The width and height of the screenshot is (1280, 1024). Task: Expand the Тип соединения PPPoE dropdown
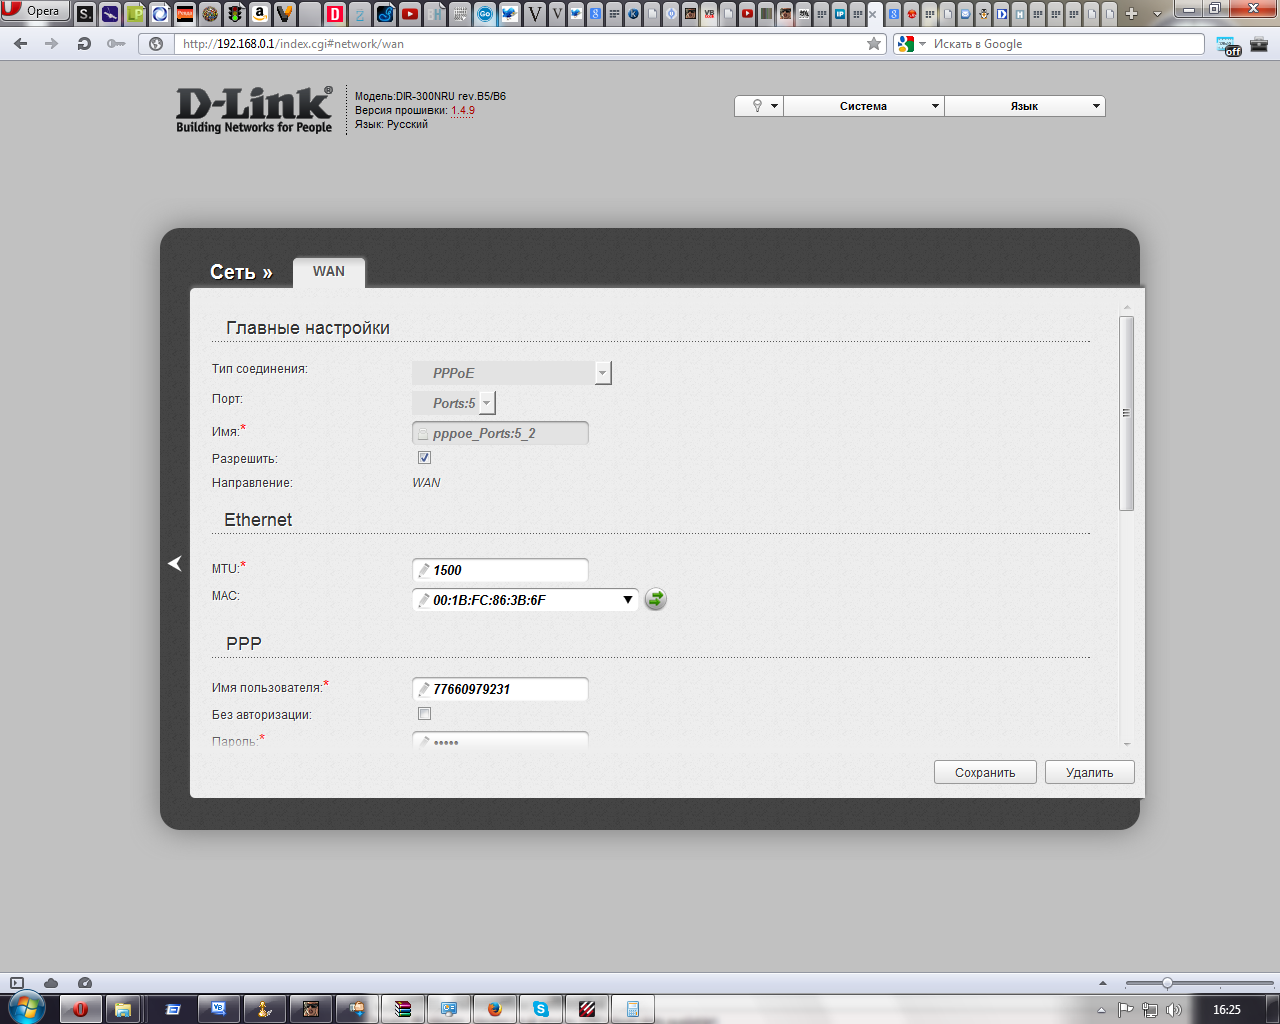(602, 373)
